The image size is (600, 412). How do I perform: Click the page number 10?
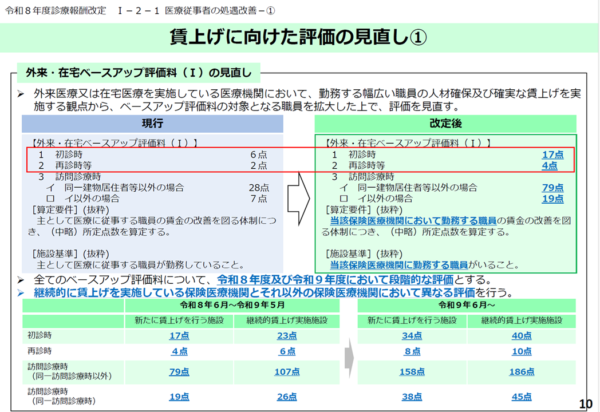coord(585,403)
